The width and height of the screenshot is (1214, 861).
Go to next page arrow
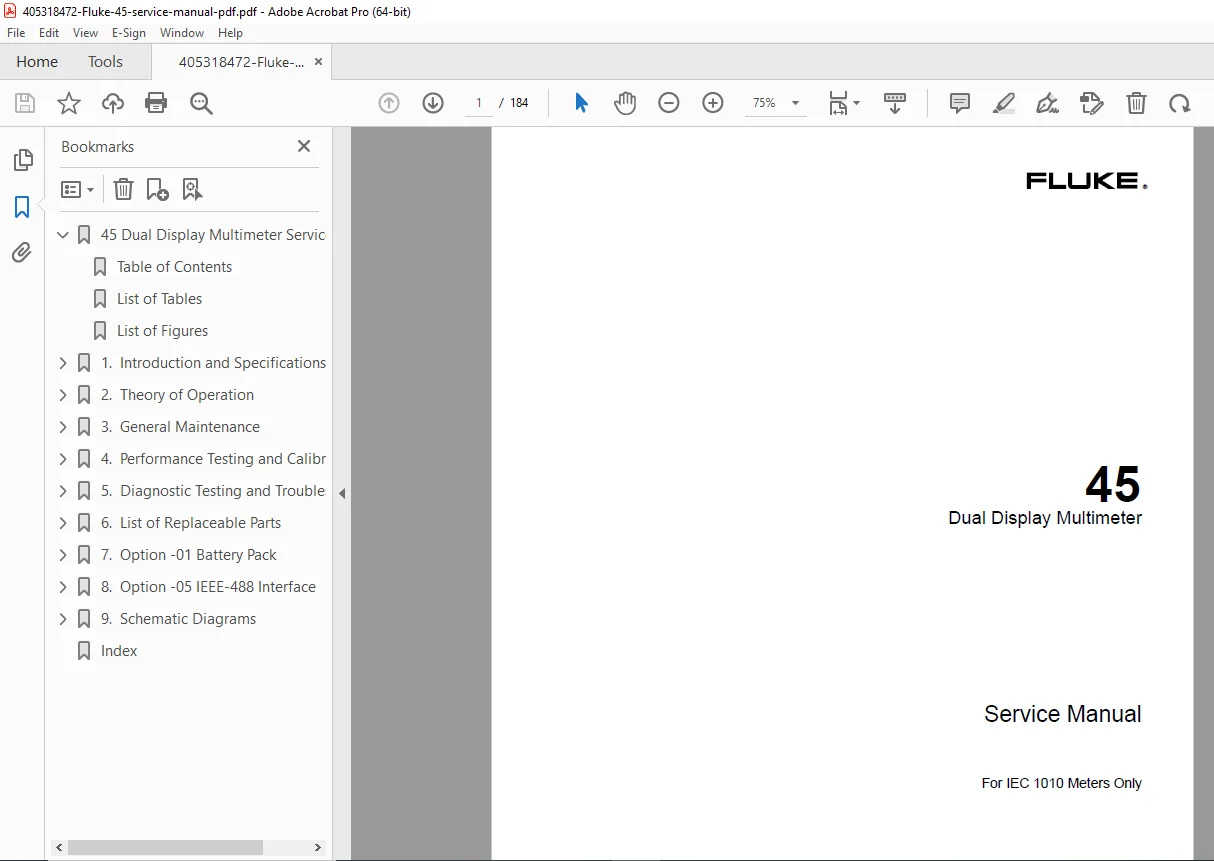(x=433, y=103)
